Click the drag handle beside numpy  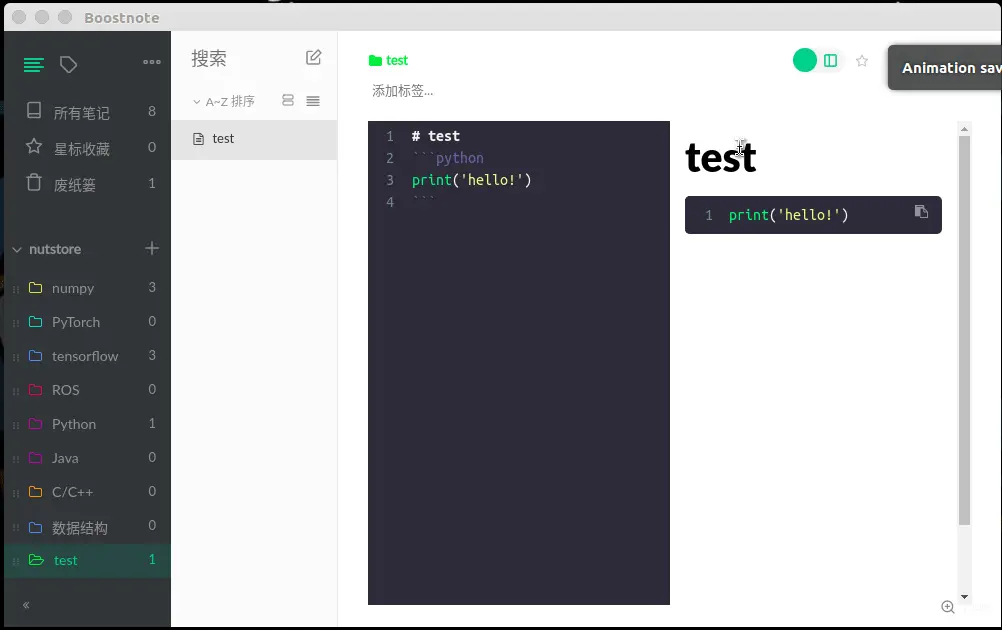point(16,289)
